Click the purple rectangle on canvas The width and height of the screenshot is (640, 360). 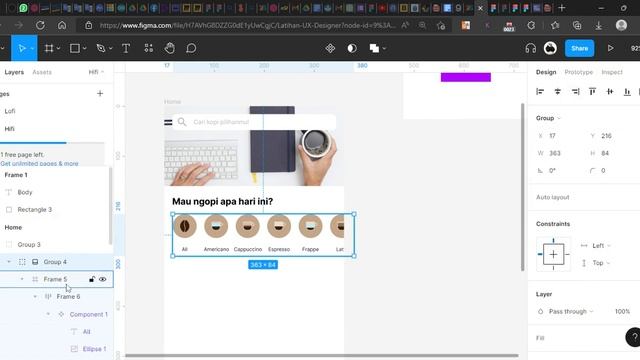466,77
